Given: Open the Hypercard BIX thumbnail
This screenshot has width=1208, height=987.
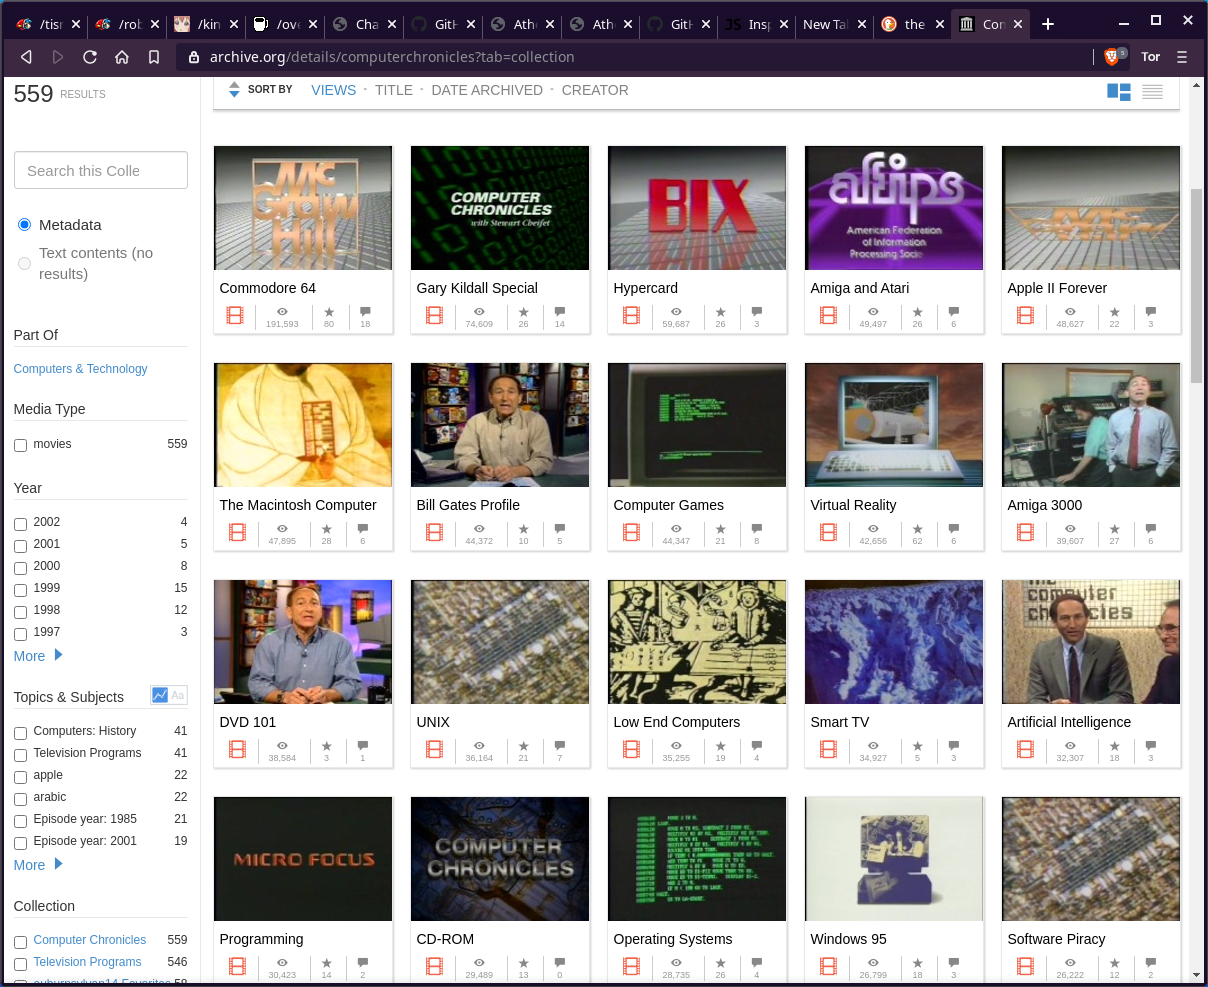Looking at the screenshot, I should [697, 208].
